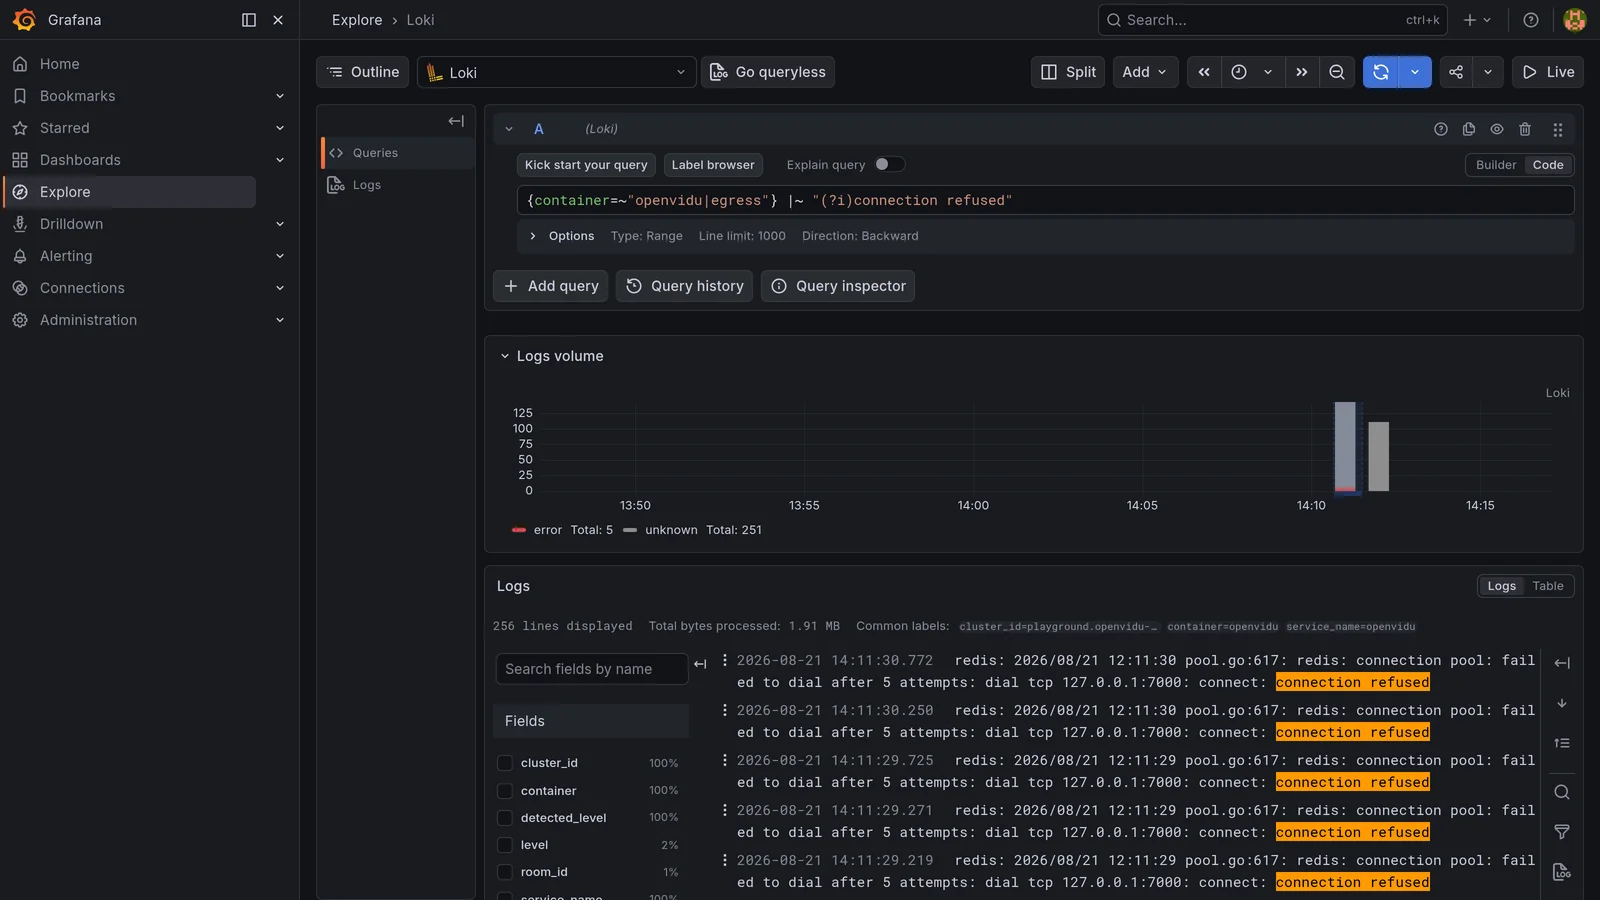Screen dimensions: 1600x900
Task: Collapse Logs volume panel
Action: pos(504,356)
